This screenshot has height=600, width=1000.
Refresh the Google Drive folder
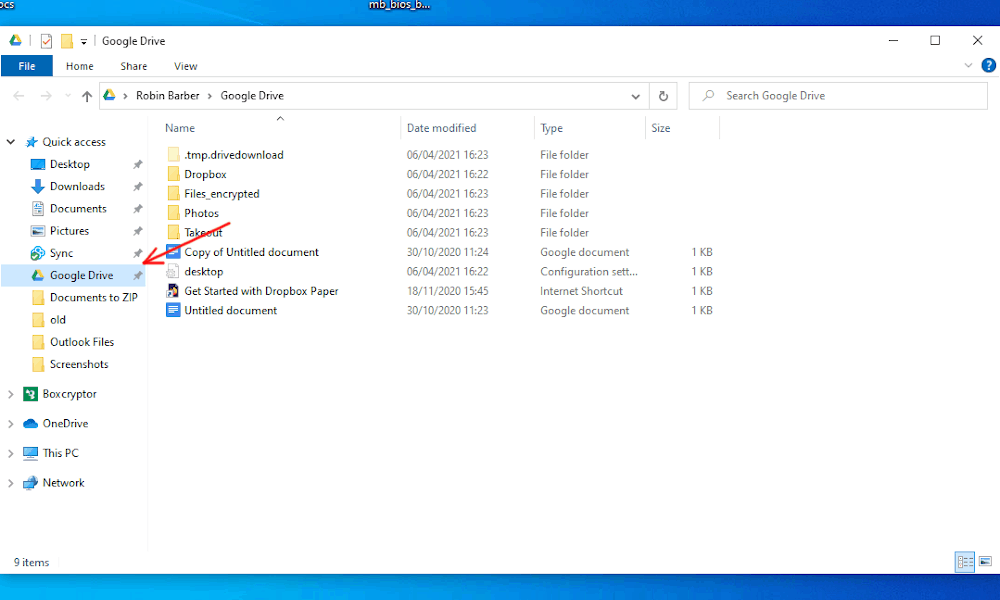tap(663, 96)
